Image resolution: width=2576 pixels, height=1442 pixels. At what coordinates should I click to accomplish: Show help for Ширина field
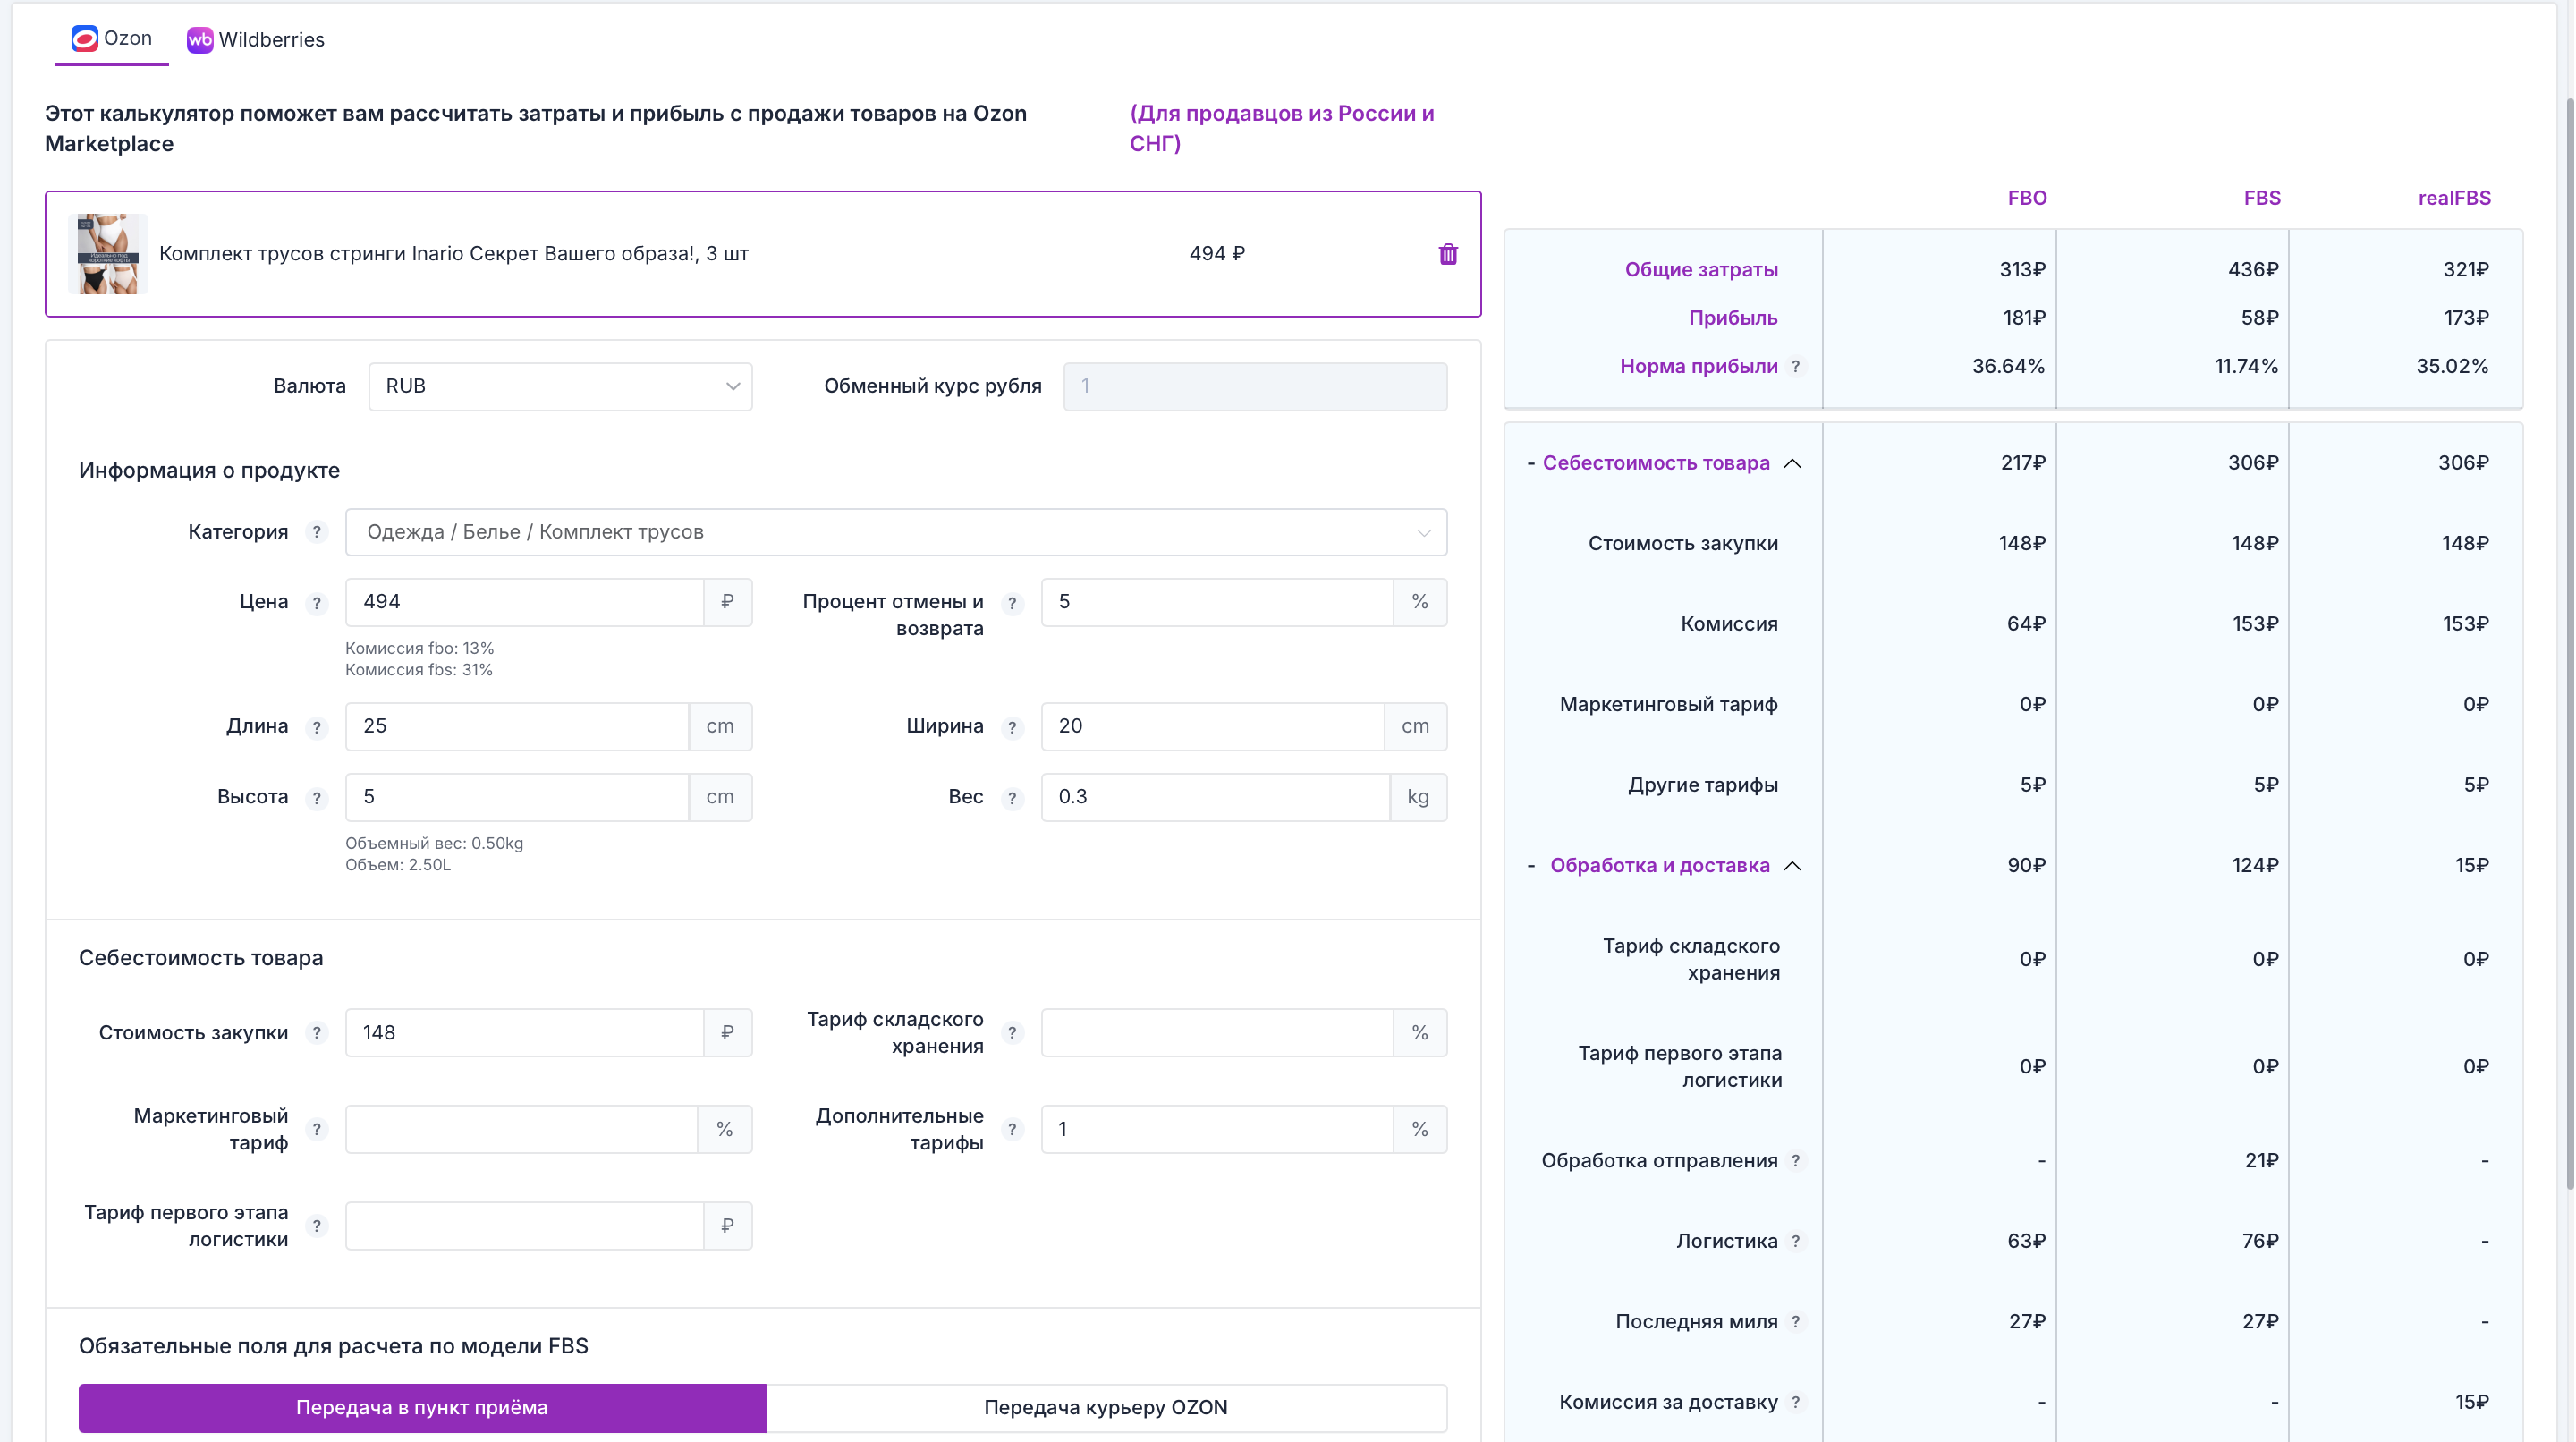(x=1012, y=727)
